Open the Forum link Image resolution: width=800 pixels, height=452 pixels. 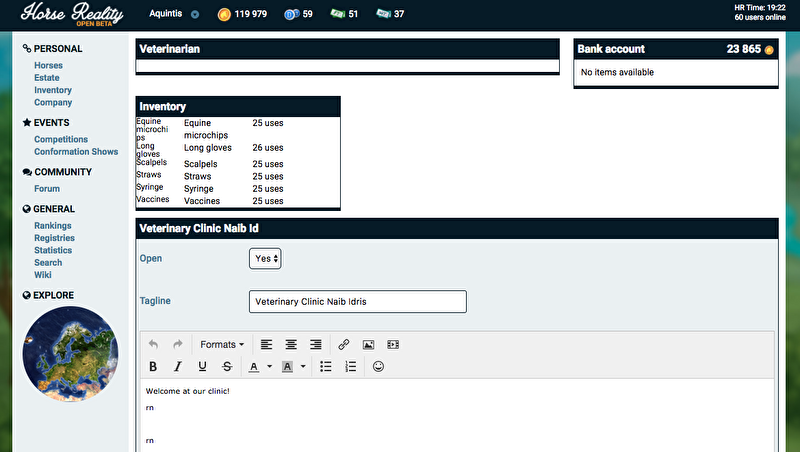point(47,189)
